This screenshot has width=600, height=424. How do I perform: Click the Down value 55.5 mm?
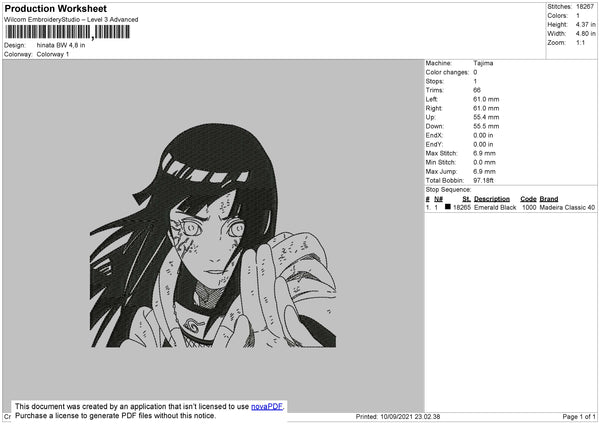(486, 126)
